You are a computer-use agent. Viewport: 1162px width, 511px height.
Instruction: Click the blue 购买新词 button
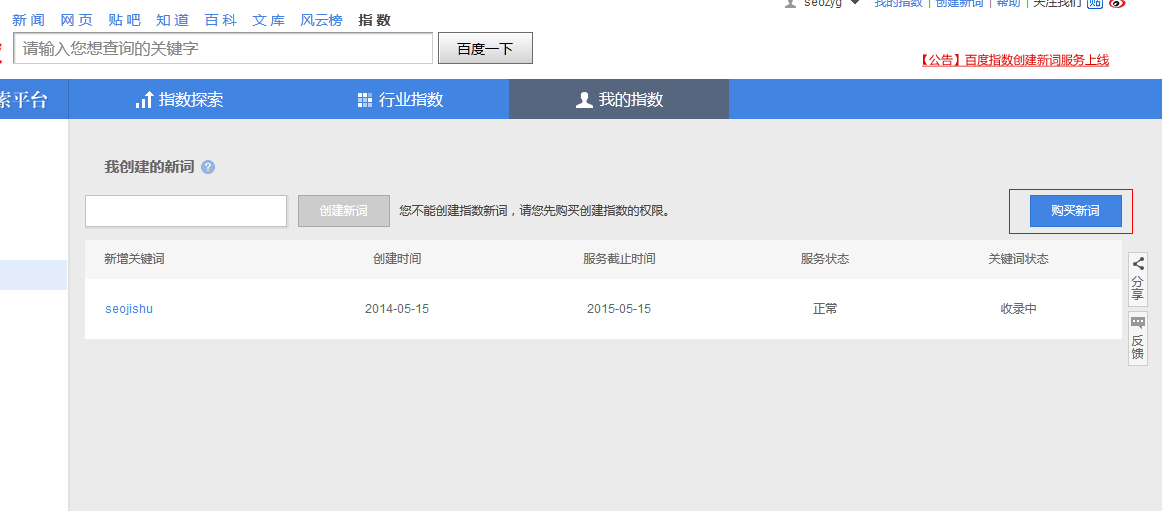[x=1075, y=211]
